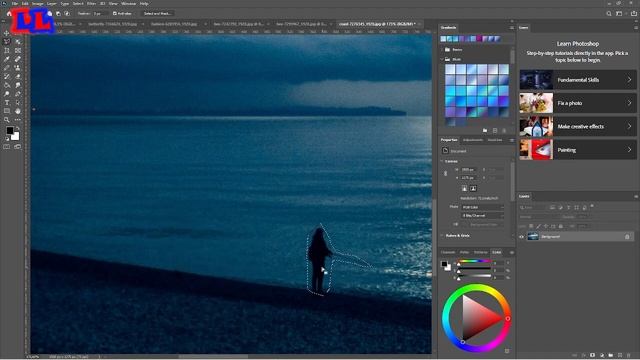The height and width of the screenshot is (360, 640).
Task: Select the Paint Bucket tool
Action: pos(7,85)
